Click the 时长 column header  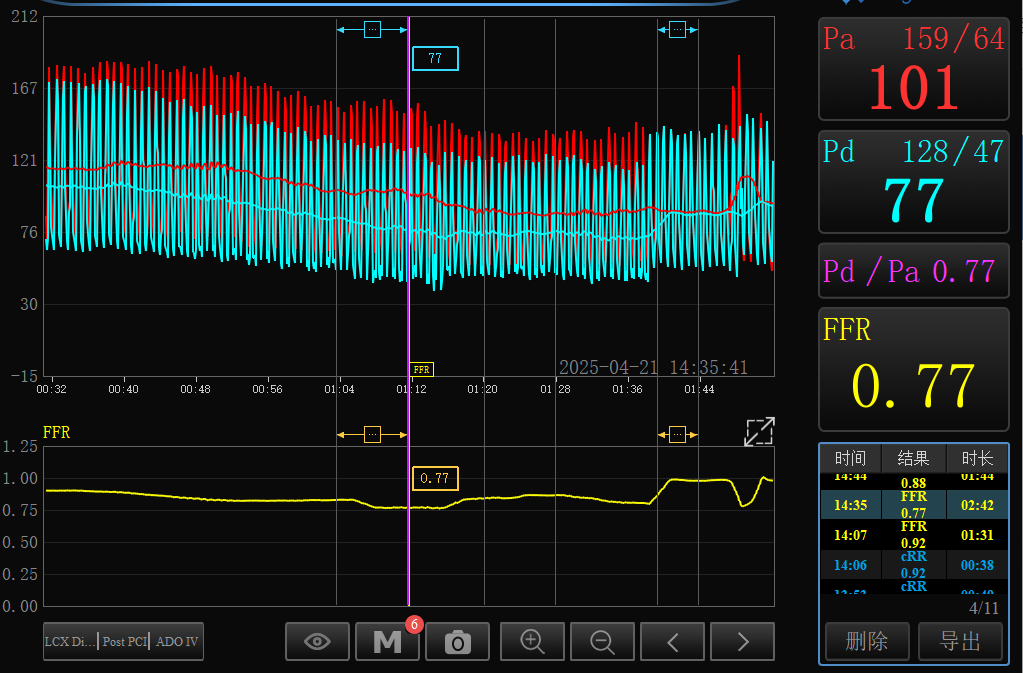[x=977, y=458]
